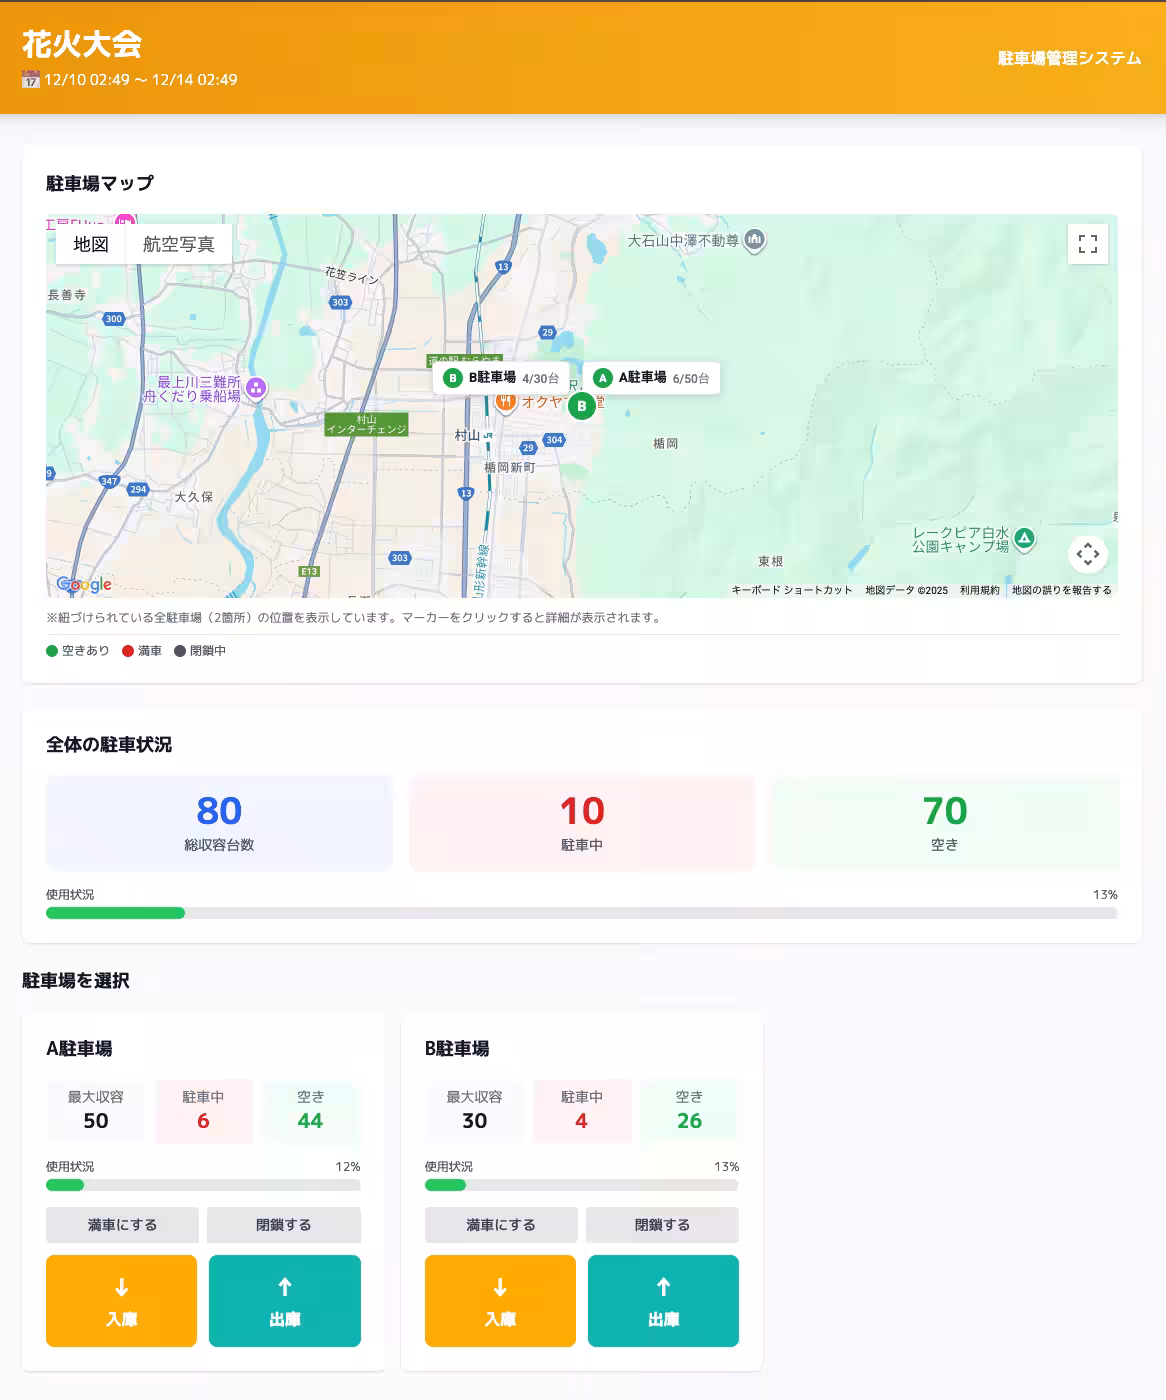Click the 入庫 down-arrow icon for A駐車場

click(x=120, y=1286)
